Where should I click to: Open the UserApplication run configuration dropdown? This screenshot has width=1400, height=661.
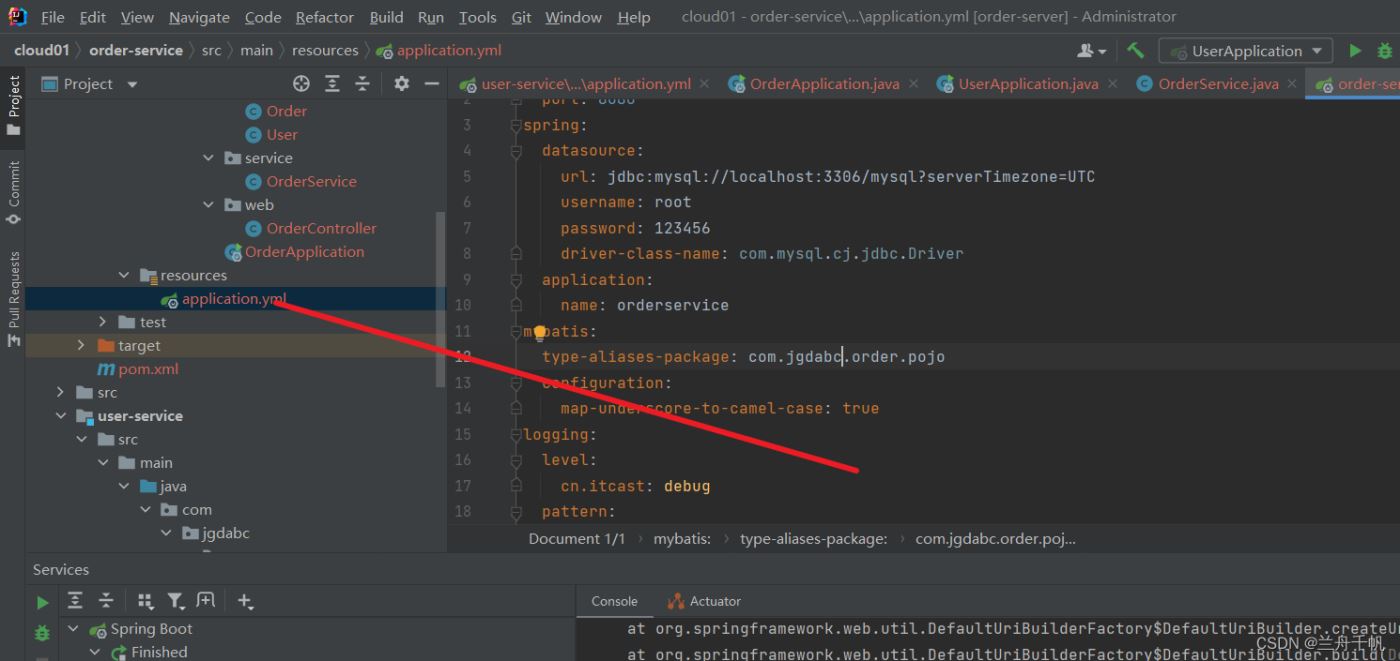[x=1246, y=51]
